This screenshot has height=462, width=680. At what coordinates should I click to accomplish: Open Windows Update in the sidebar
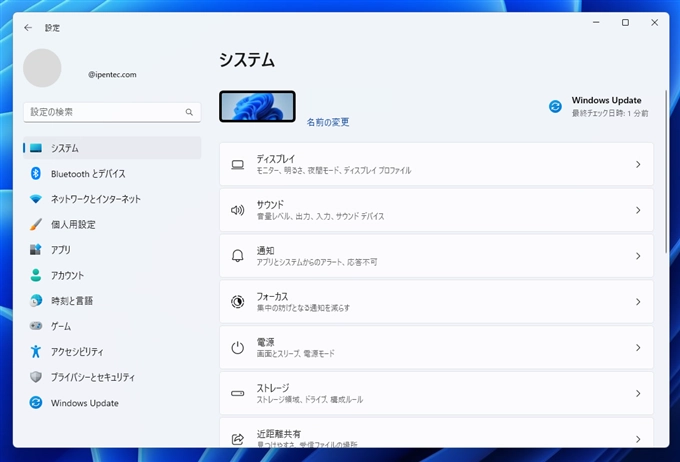point(112,403)
